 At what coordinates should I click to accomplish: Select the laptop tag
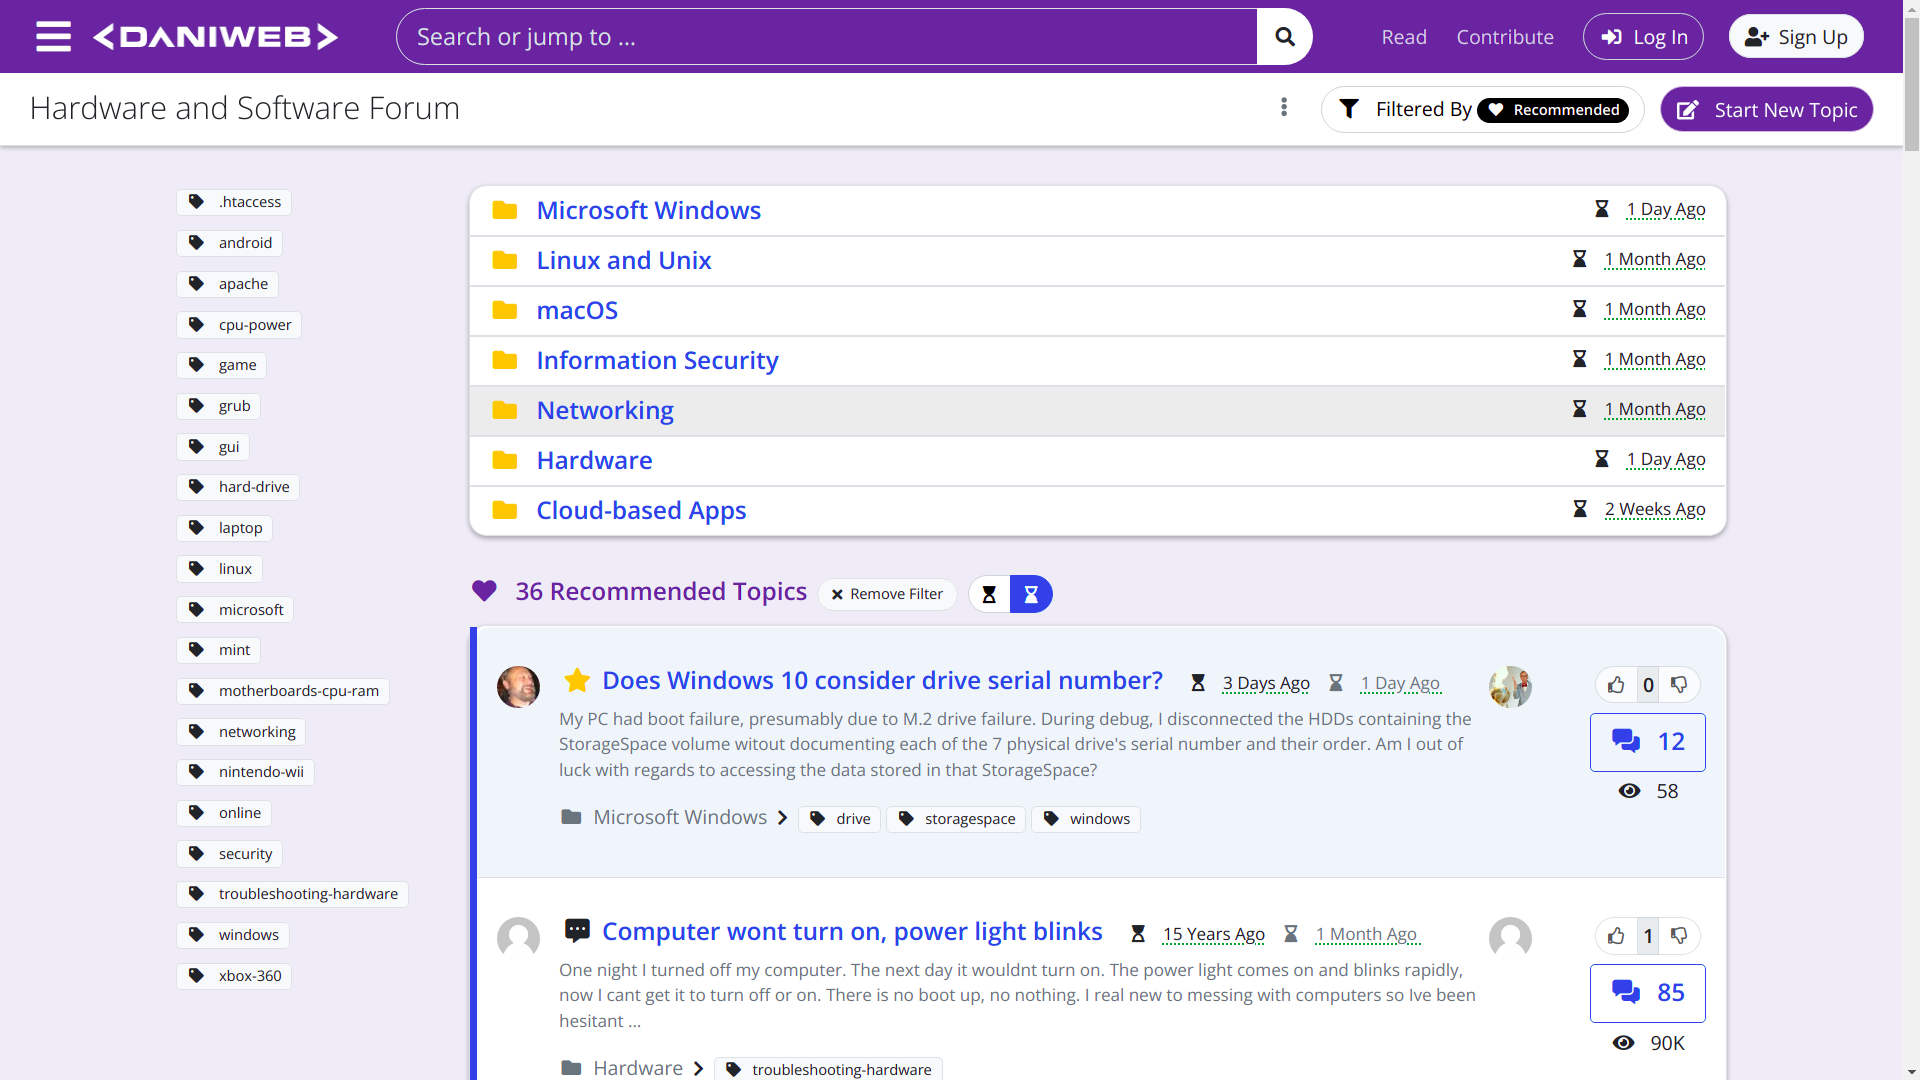pos(225,528)
